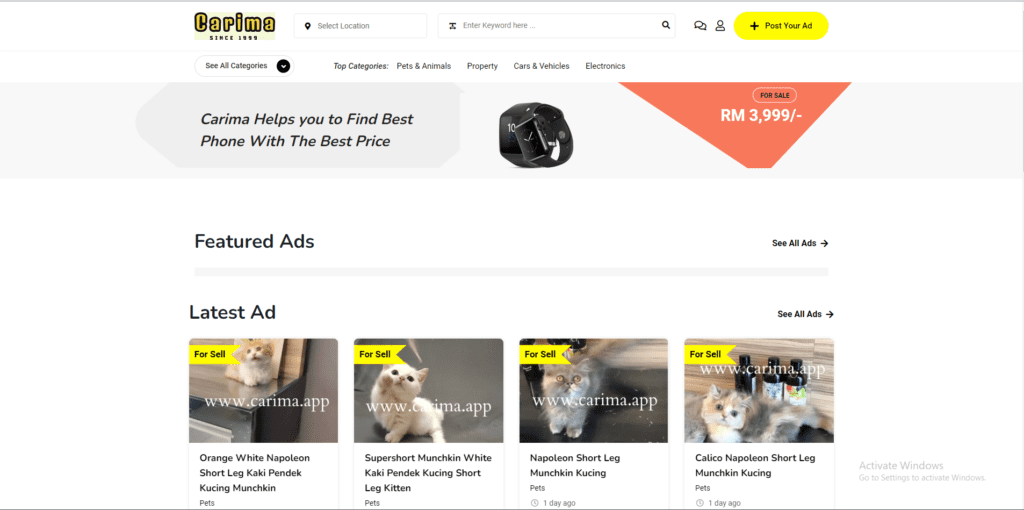Open the Select Location field
Image resolution: width=1024 pixels, height=510 pixels.
360,26
